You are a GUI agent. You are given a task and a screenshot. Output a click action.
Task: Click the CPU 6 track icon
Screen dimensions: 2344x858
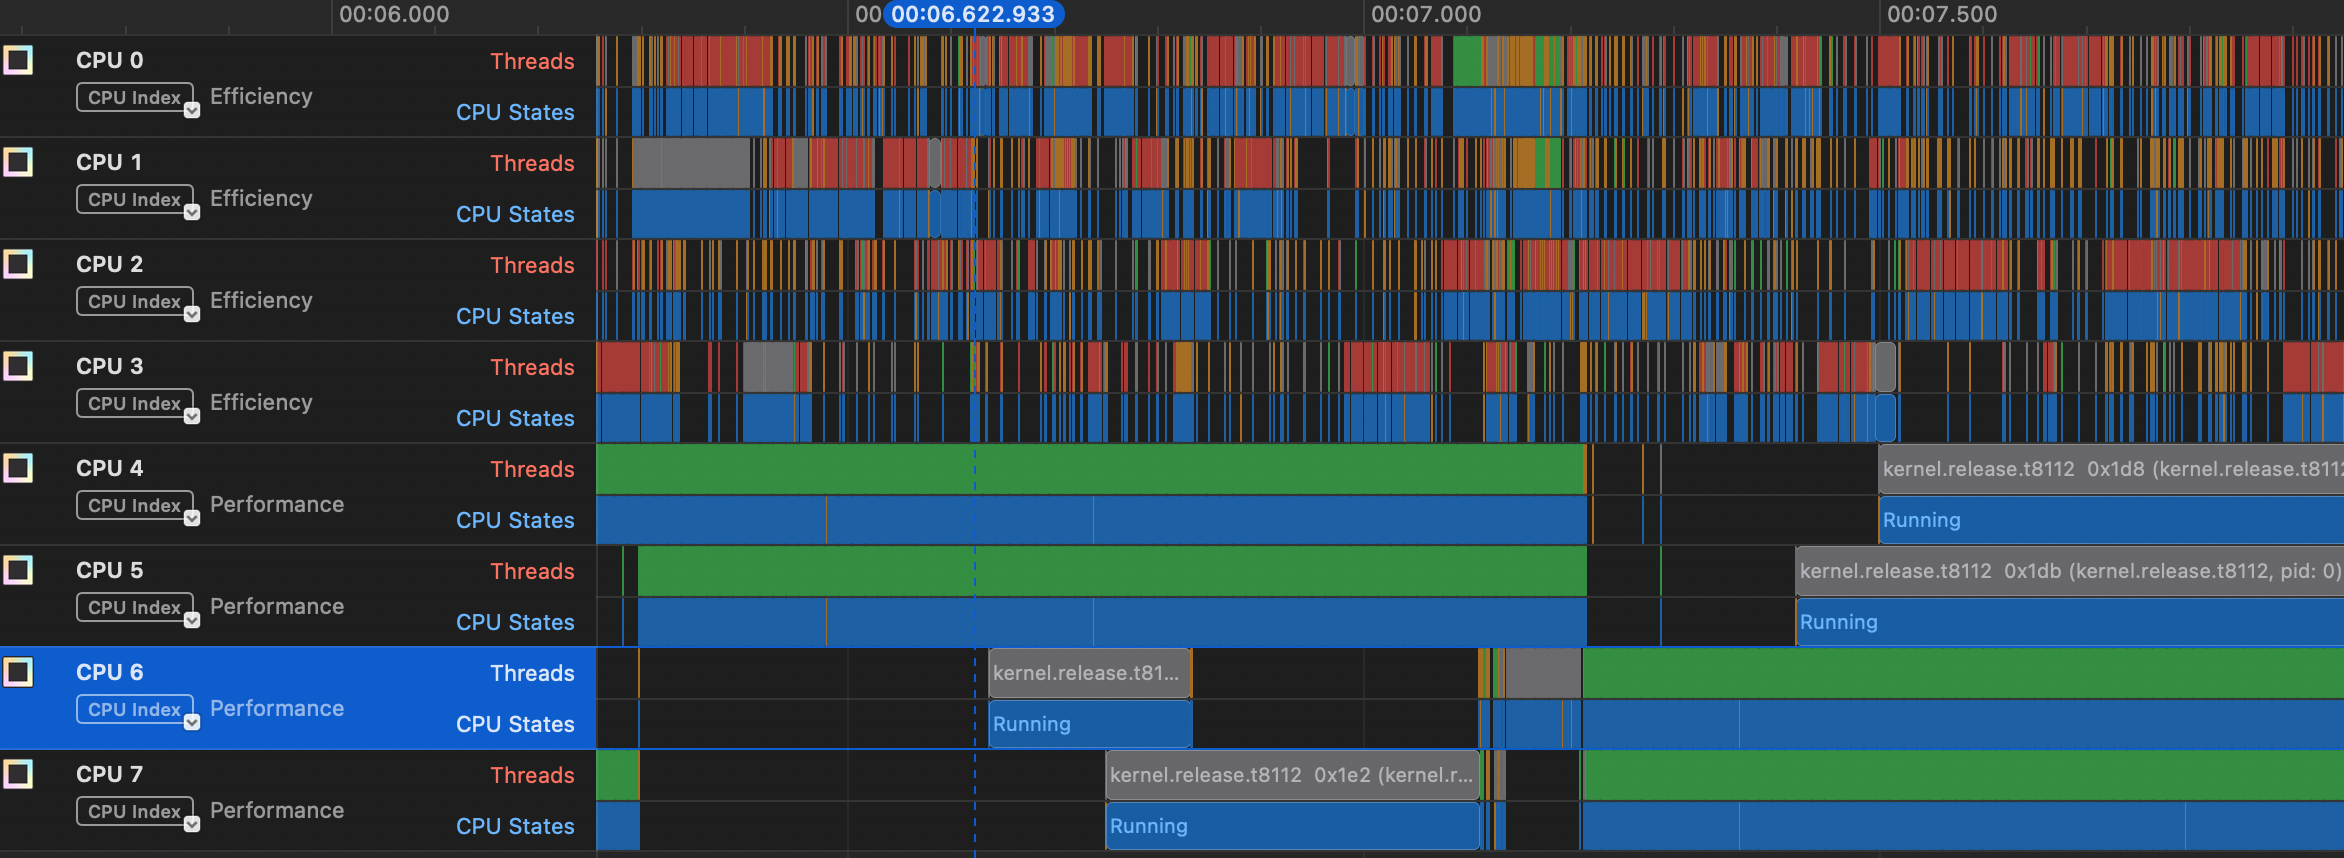click(x=18, y=672)
